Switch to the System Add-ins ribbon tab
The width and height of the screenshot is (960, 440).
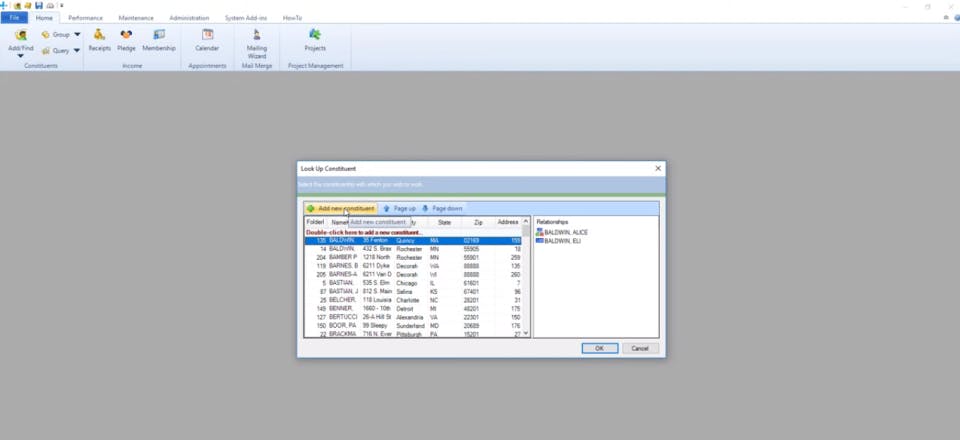pos(247,18)
